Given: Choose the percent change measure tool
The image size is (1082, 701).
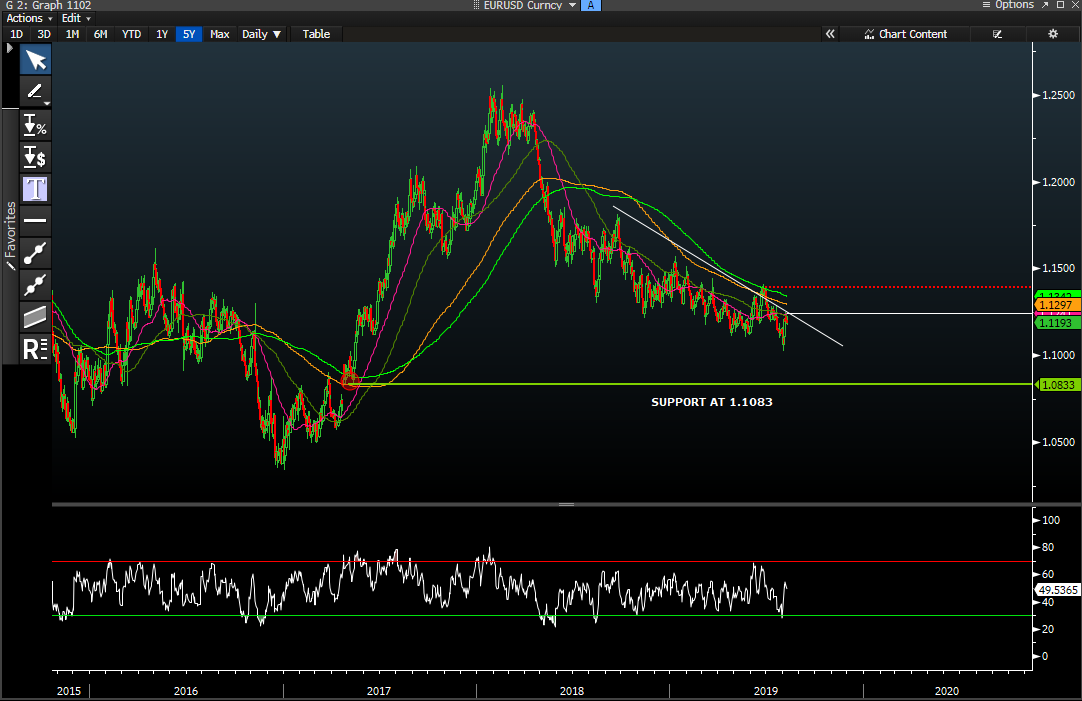Looking at the screenshot, I should coord(36,126).
